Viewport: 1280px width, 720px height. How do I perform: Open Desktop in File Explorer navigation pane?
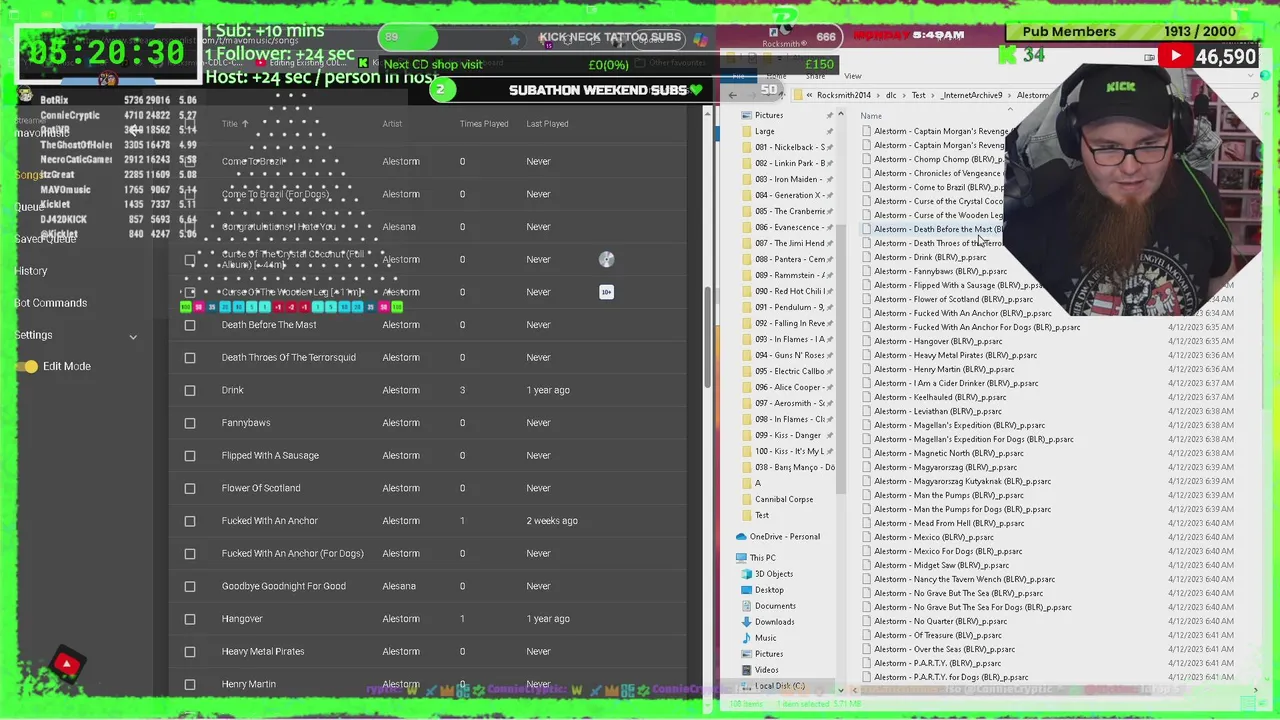(769, 590)
